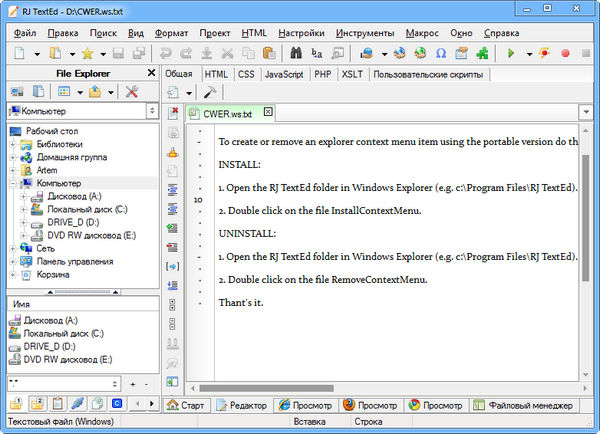The width and height of the screenshot is (600, 434).
Task: Click the brush icon in editor side toolbar
Action: [172, 153]
